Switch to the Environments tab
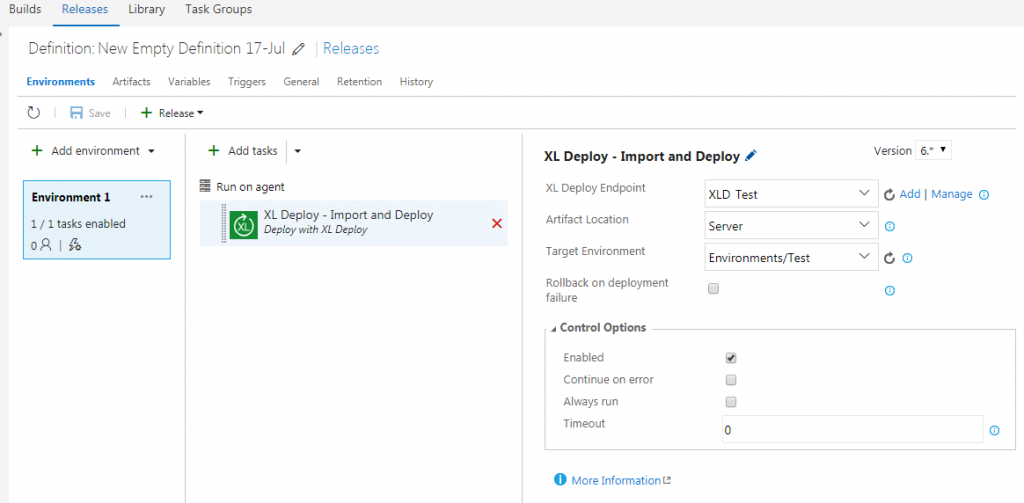Image resolution: width=1024 pixels, height=503 pixels. (61, 82)
